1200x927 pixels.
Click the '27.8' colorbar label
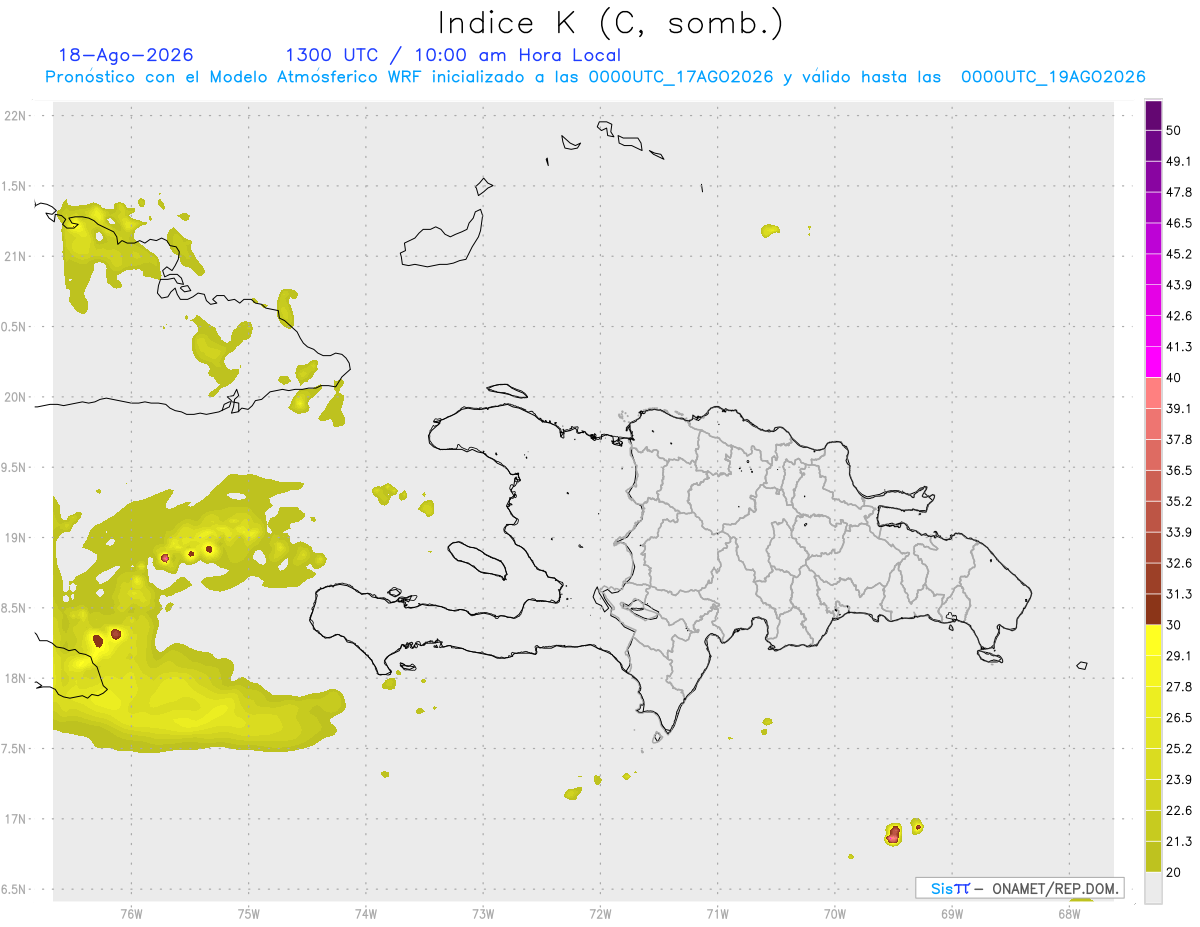tap(1179, 687)
